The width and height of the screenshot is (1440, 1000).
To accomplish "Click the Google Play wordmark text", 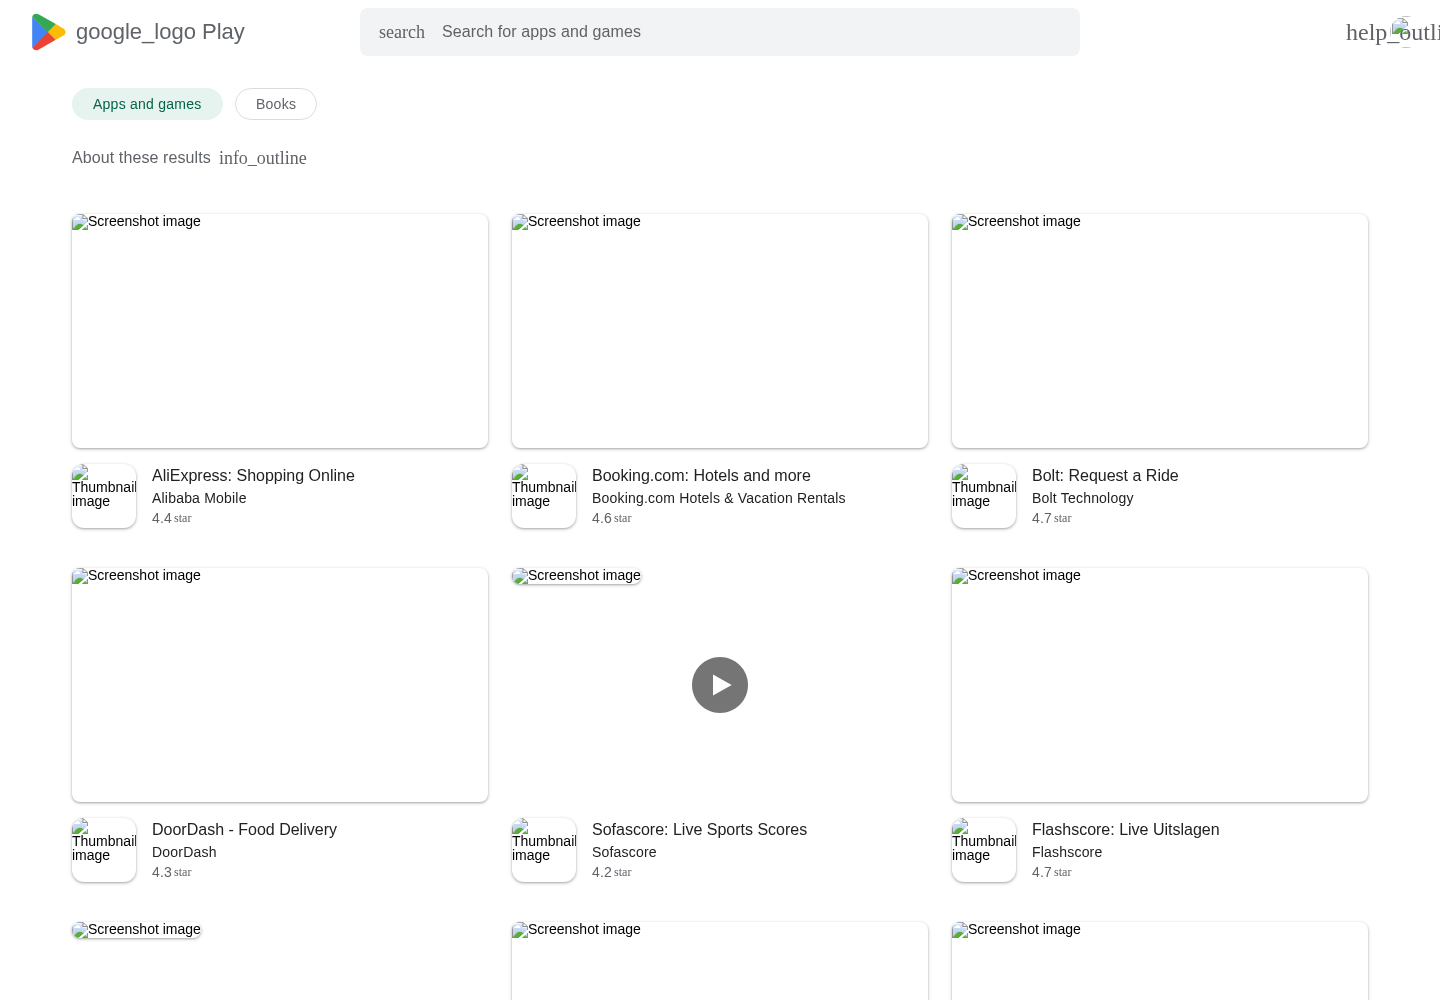I will pos(160,32).
